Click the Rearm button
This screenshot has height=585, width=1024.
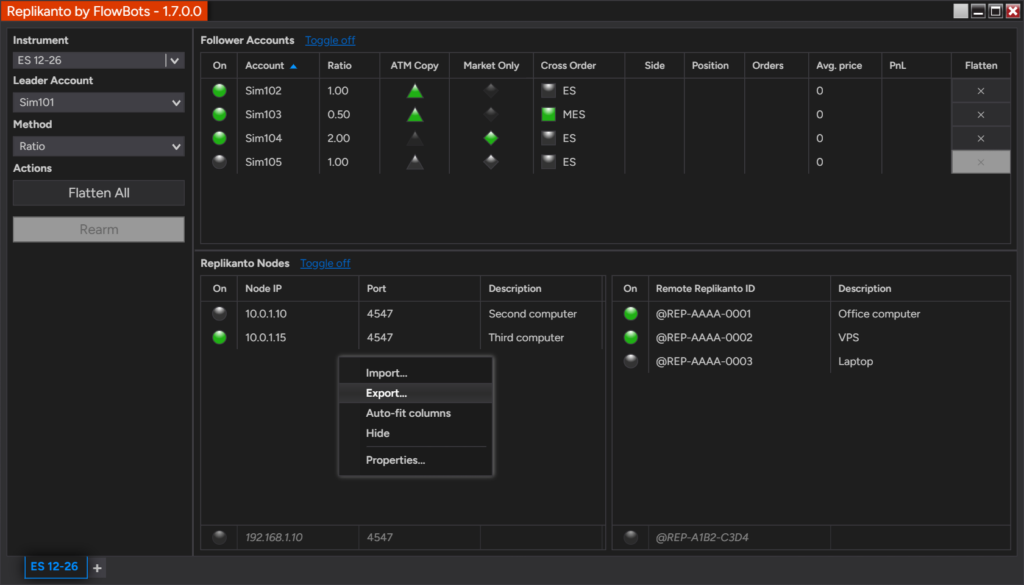(99, 230)
